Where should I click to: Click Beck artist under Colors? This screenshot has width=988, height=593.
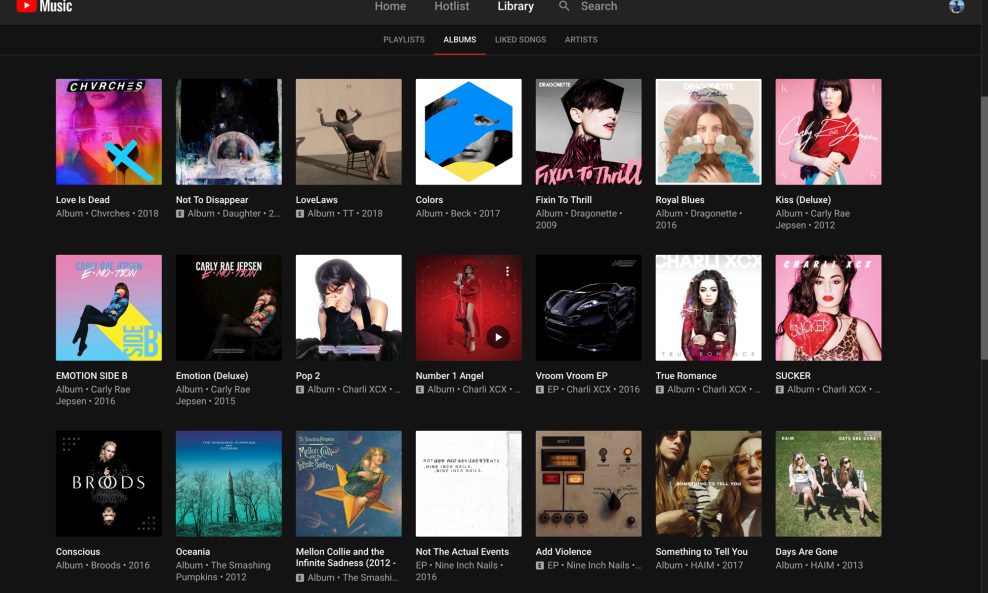(x=461, y=214)
